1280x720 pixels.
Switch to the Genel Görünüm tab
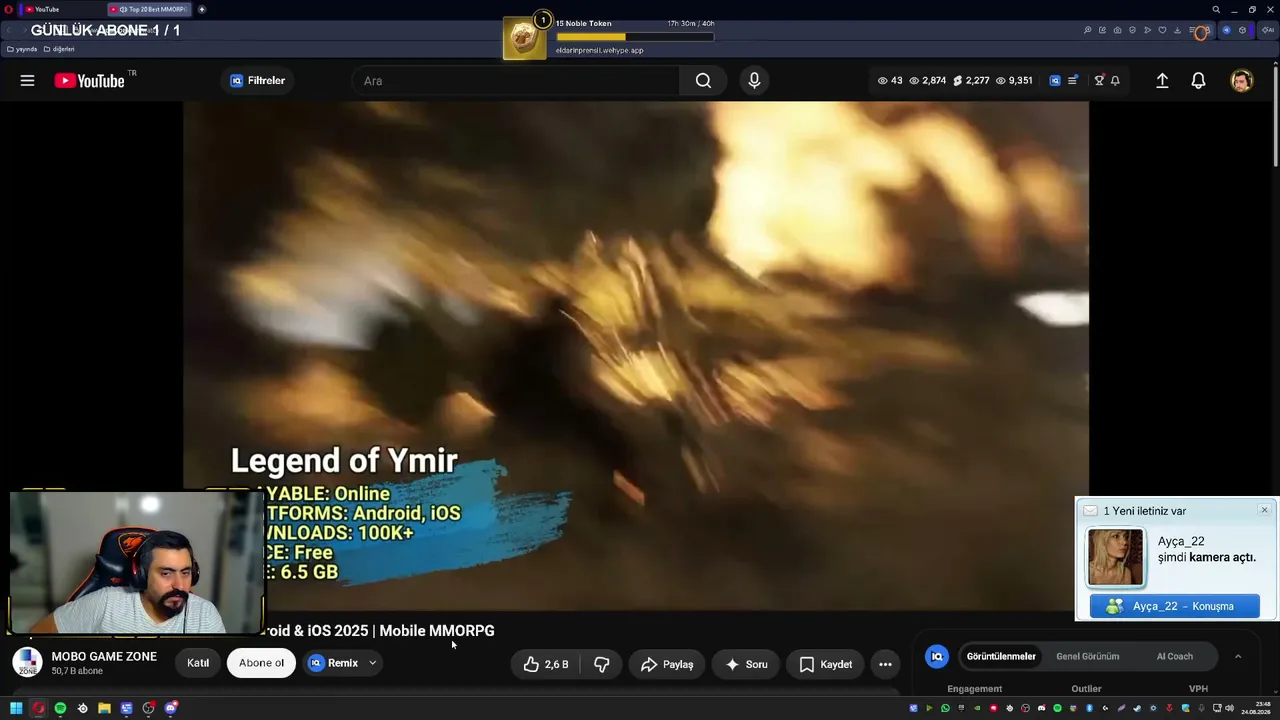1087,656
